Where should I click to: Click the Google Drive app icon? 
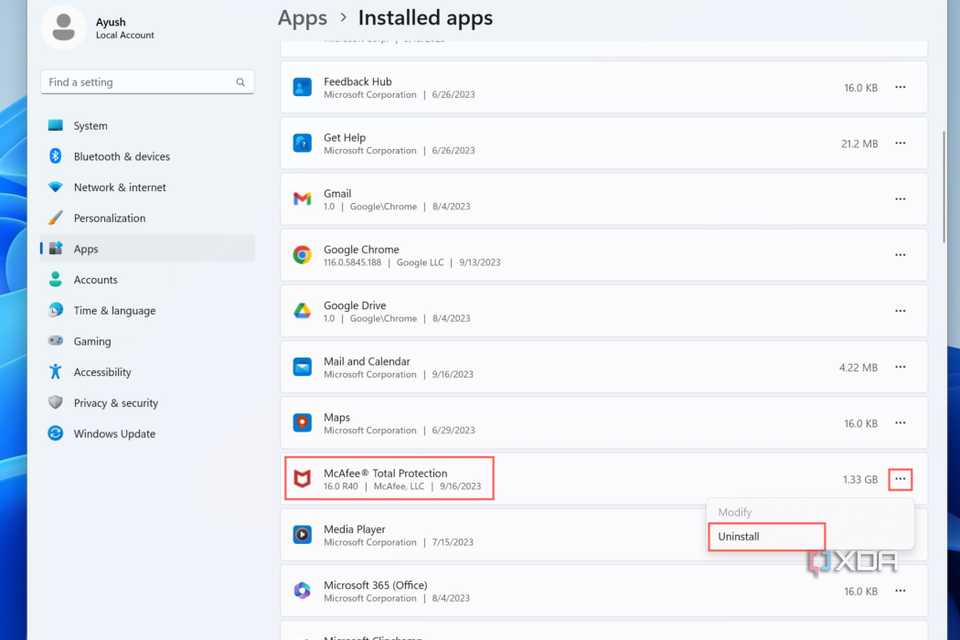point(302,311)
